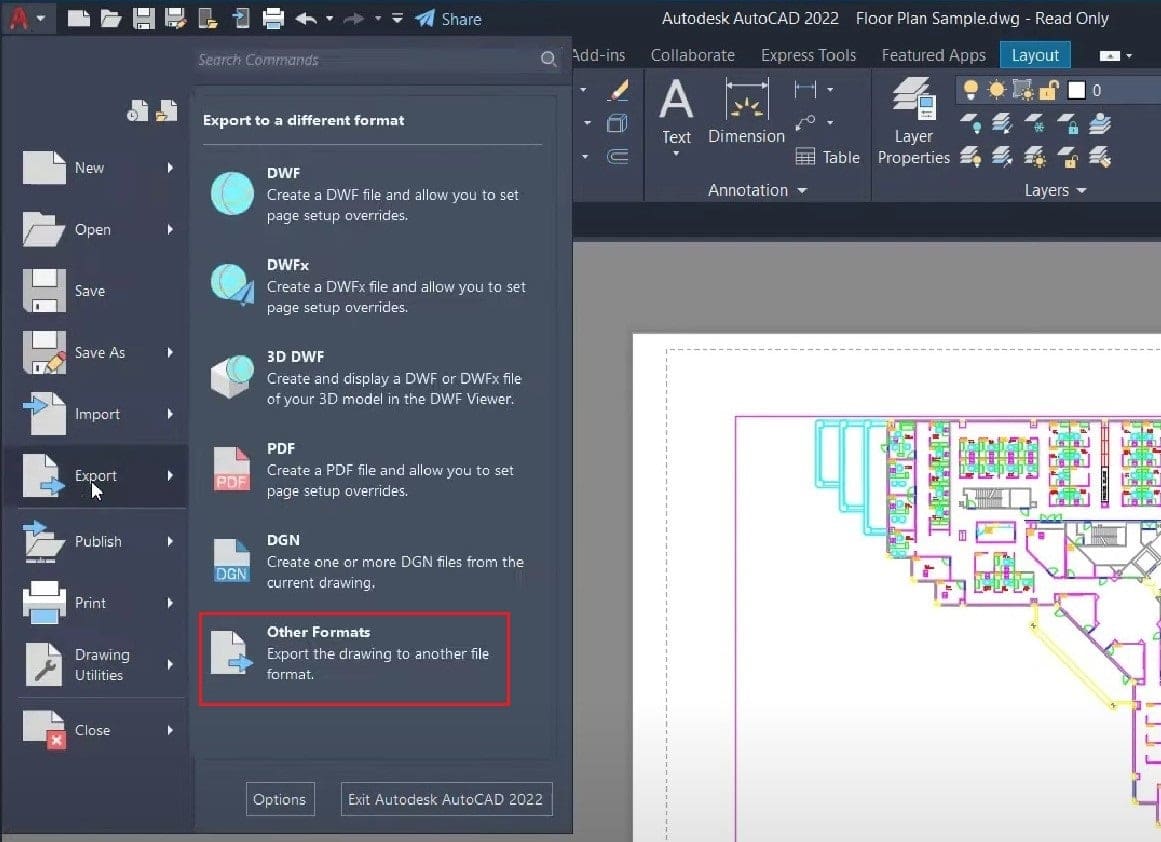Click the Plot printer icon in Quick Access toolbar
1161x842 pixels.
click(x=273, y=18)
